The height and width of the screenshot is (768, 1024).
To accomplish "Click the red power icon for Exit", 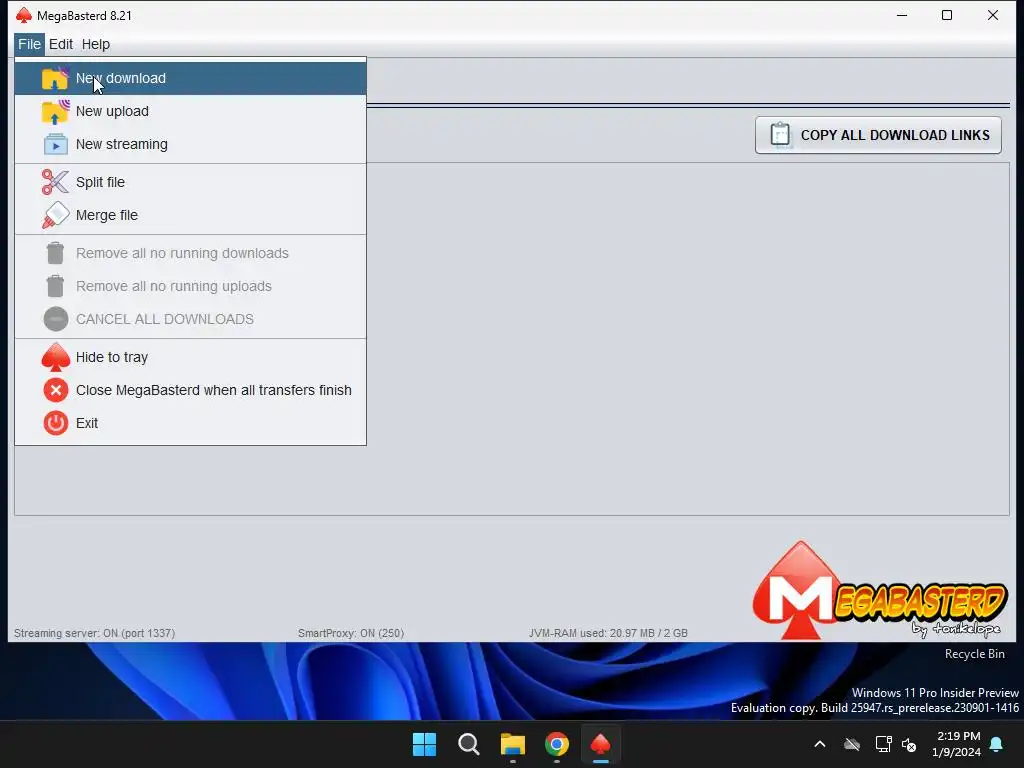I will click(x=56, y=423).
